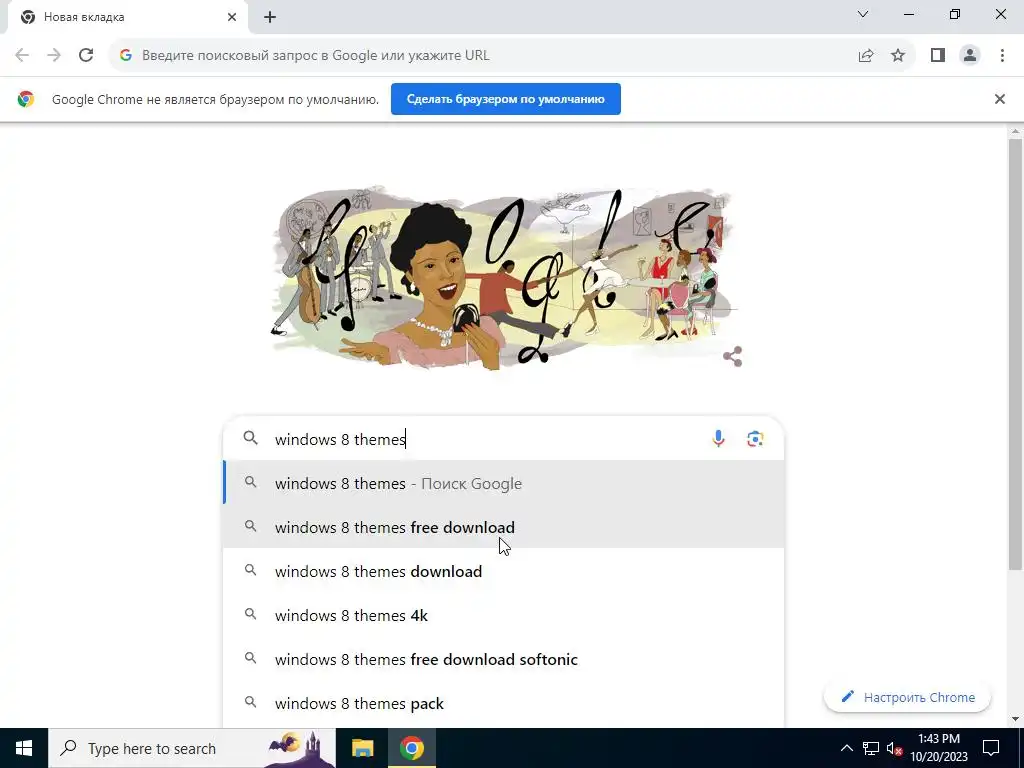
Task: Pick suggestion windows 8 themes download
Action: click(503, 571)
